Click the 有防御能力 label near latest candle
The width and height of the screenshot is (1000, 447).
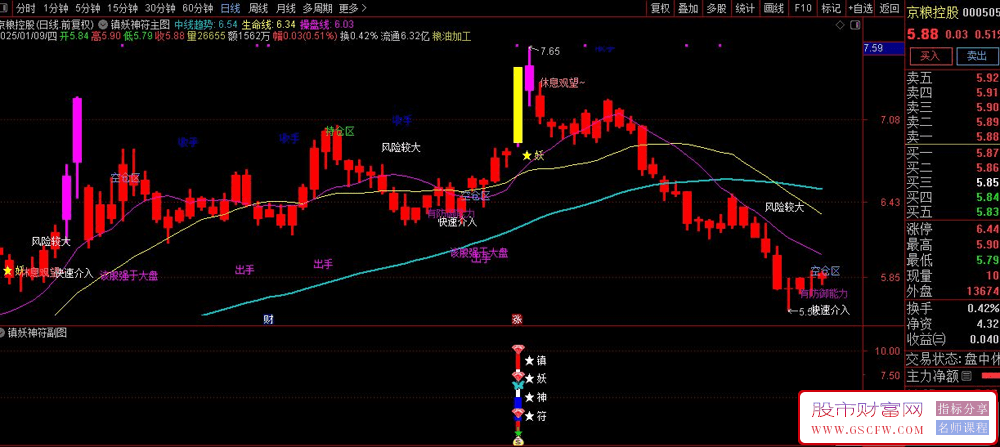(823, 294)
